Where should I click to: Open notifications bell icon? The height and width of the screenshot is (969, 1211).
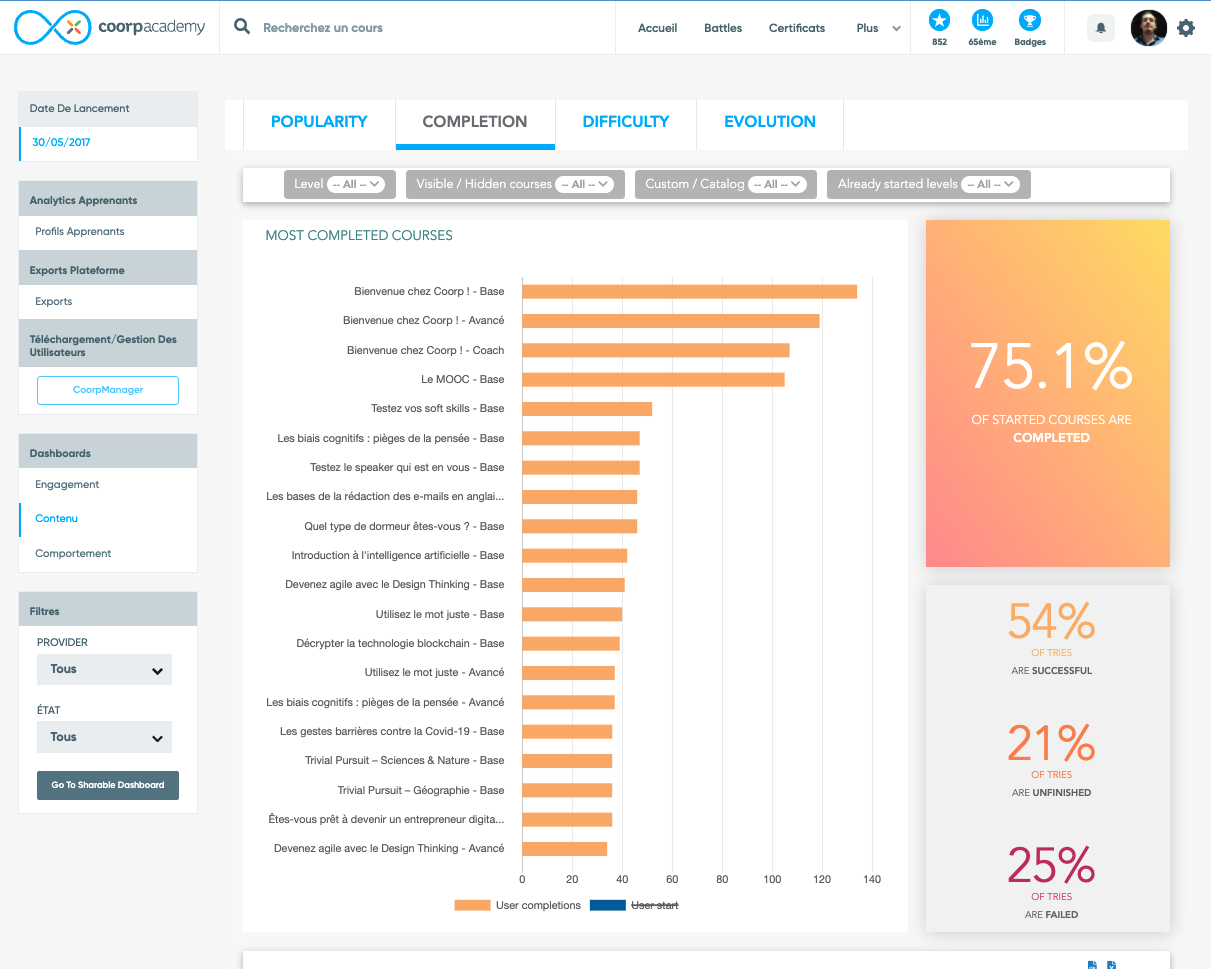[x=1101, y=28]
